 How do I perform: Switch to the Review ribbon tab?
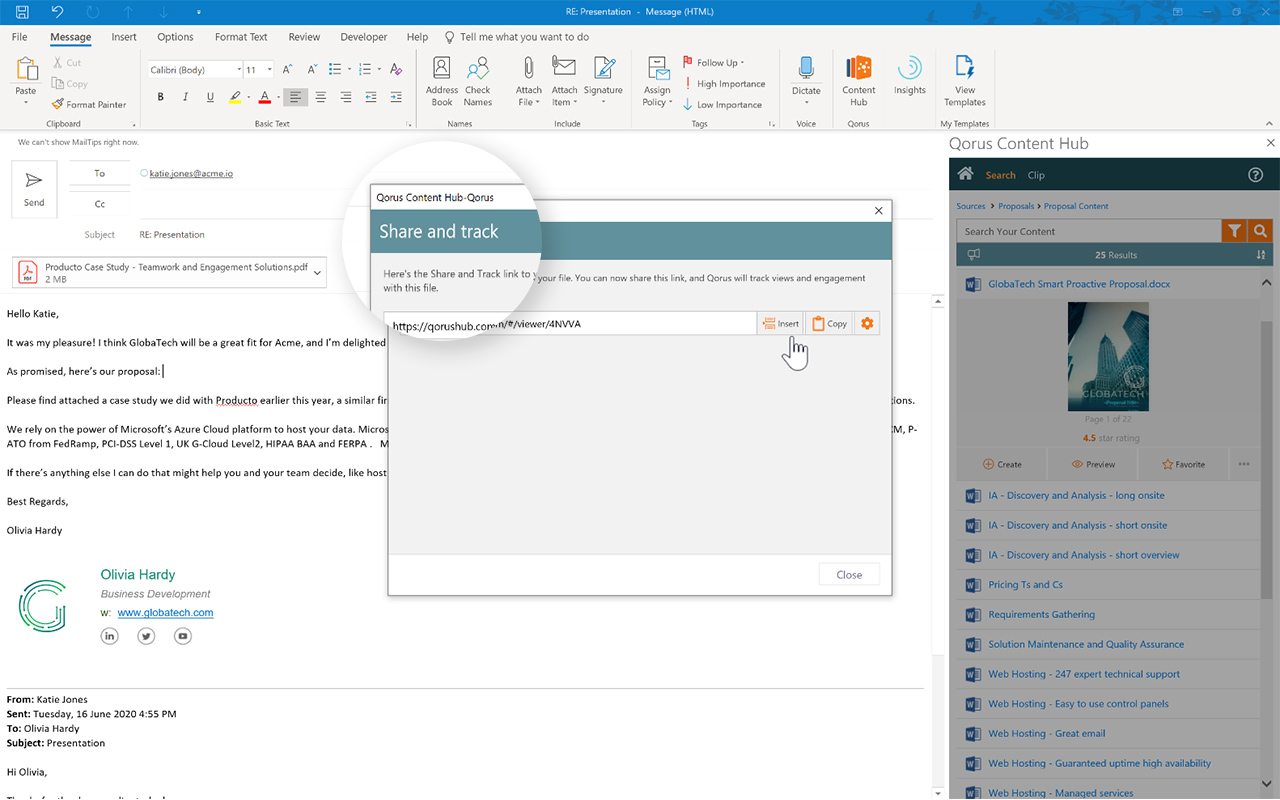pos(304,37)
